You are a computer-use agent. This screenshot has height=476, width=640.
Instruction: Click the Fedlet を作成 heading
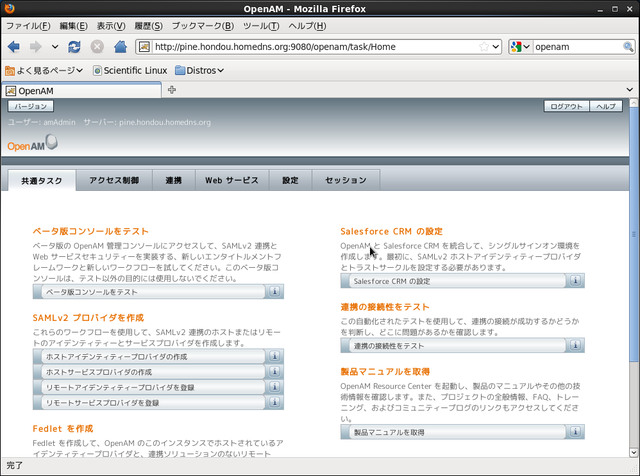point(63,429)
